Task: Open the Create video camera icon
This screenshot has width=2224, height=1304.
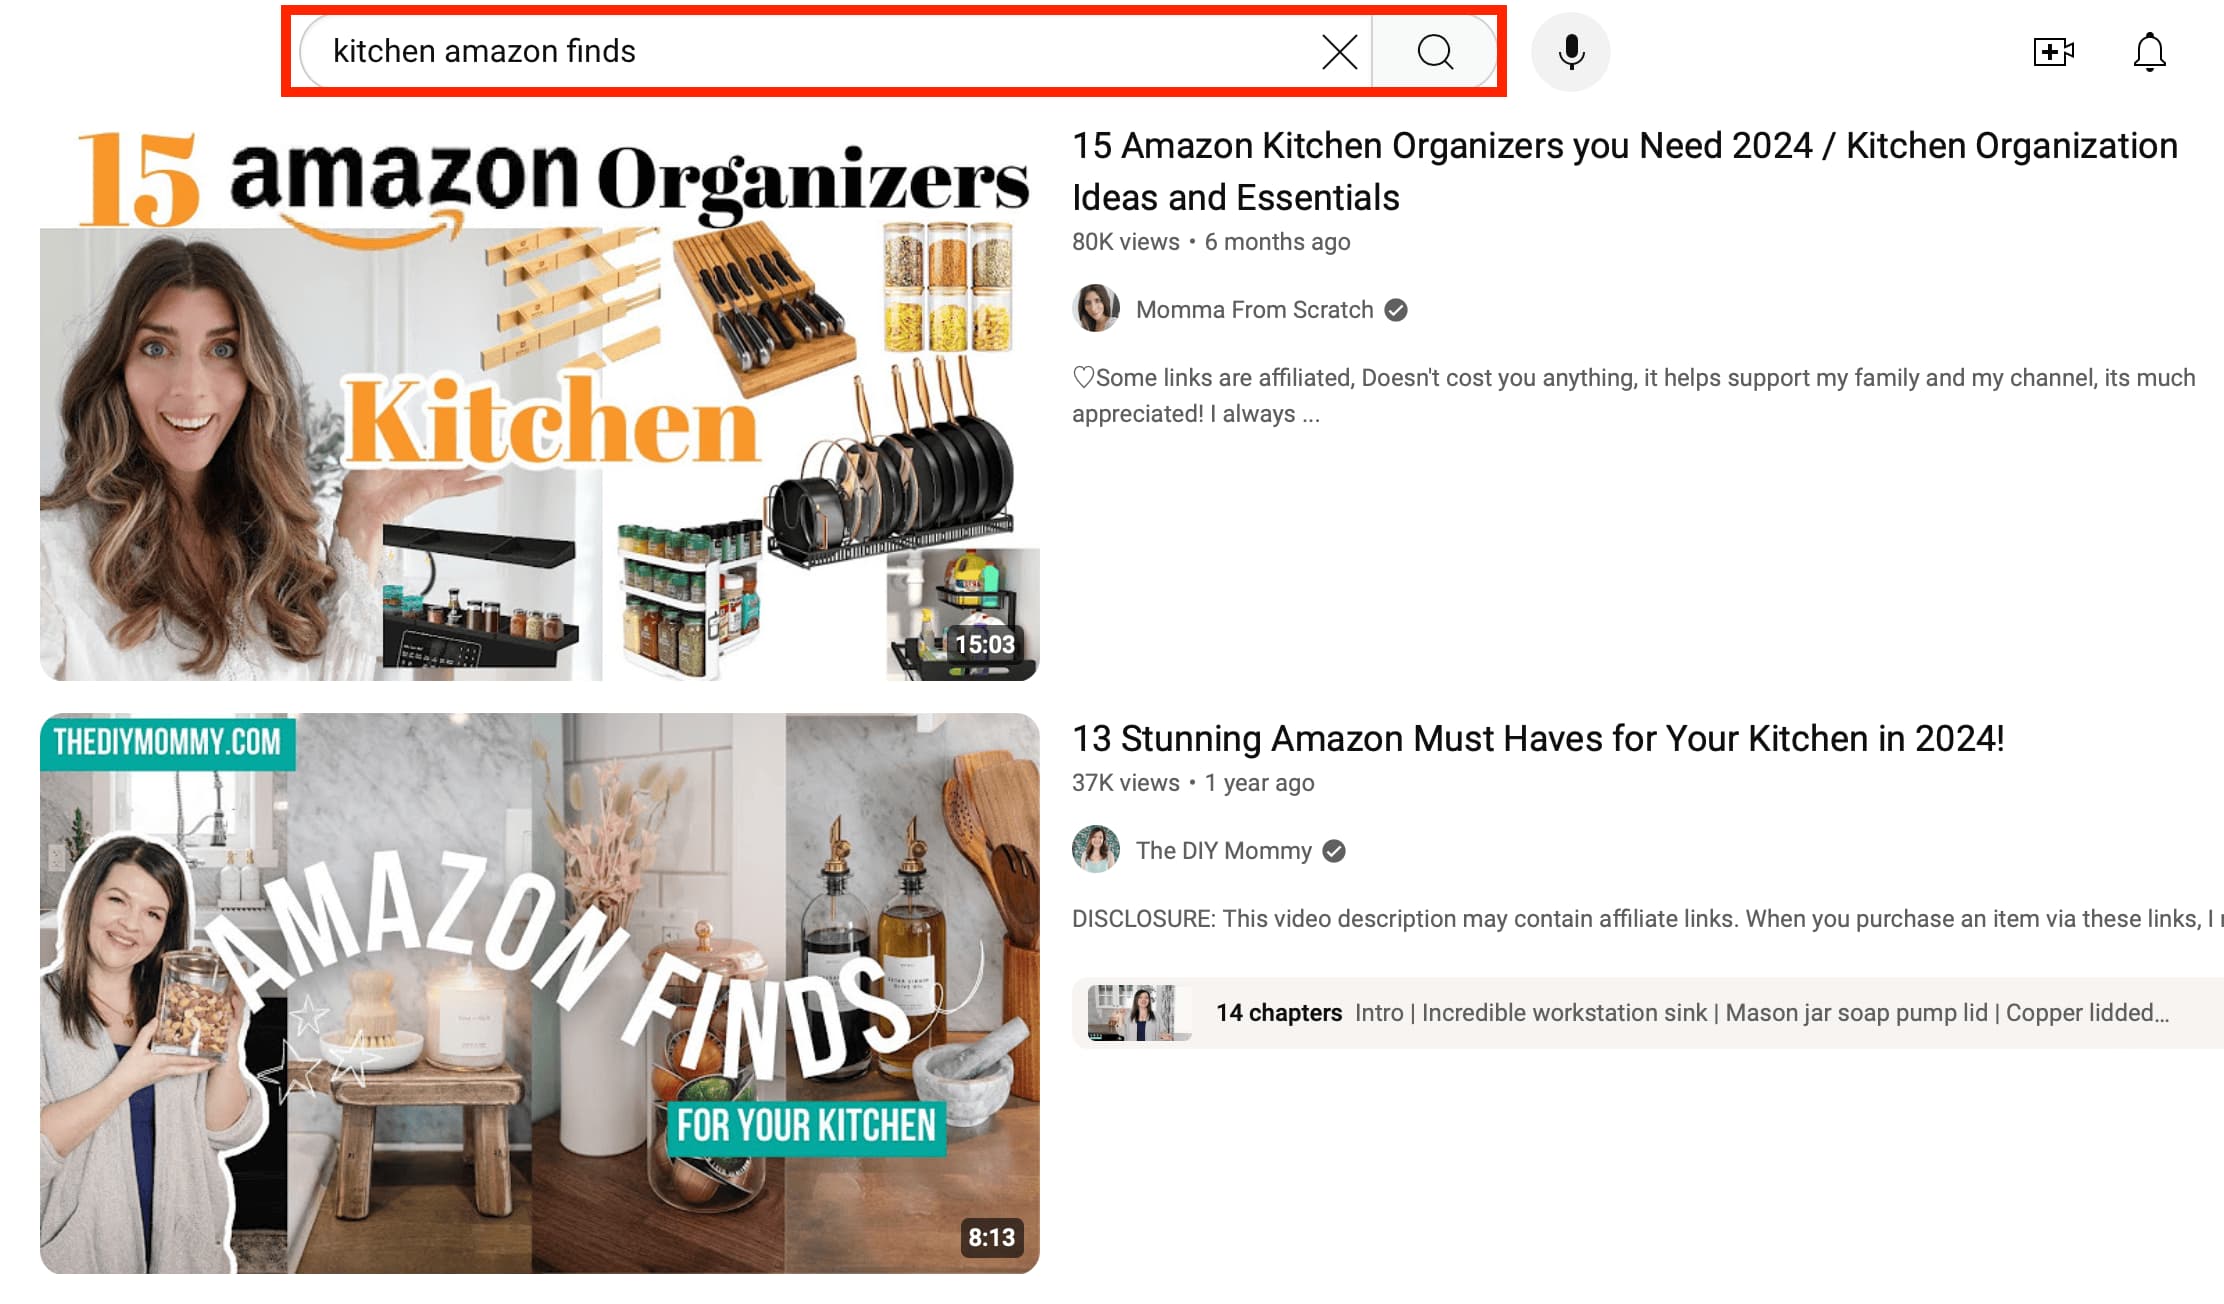Action: click(x=2054, y=52)
